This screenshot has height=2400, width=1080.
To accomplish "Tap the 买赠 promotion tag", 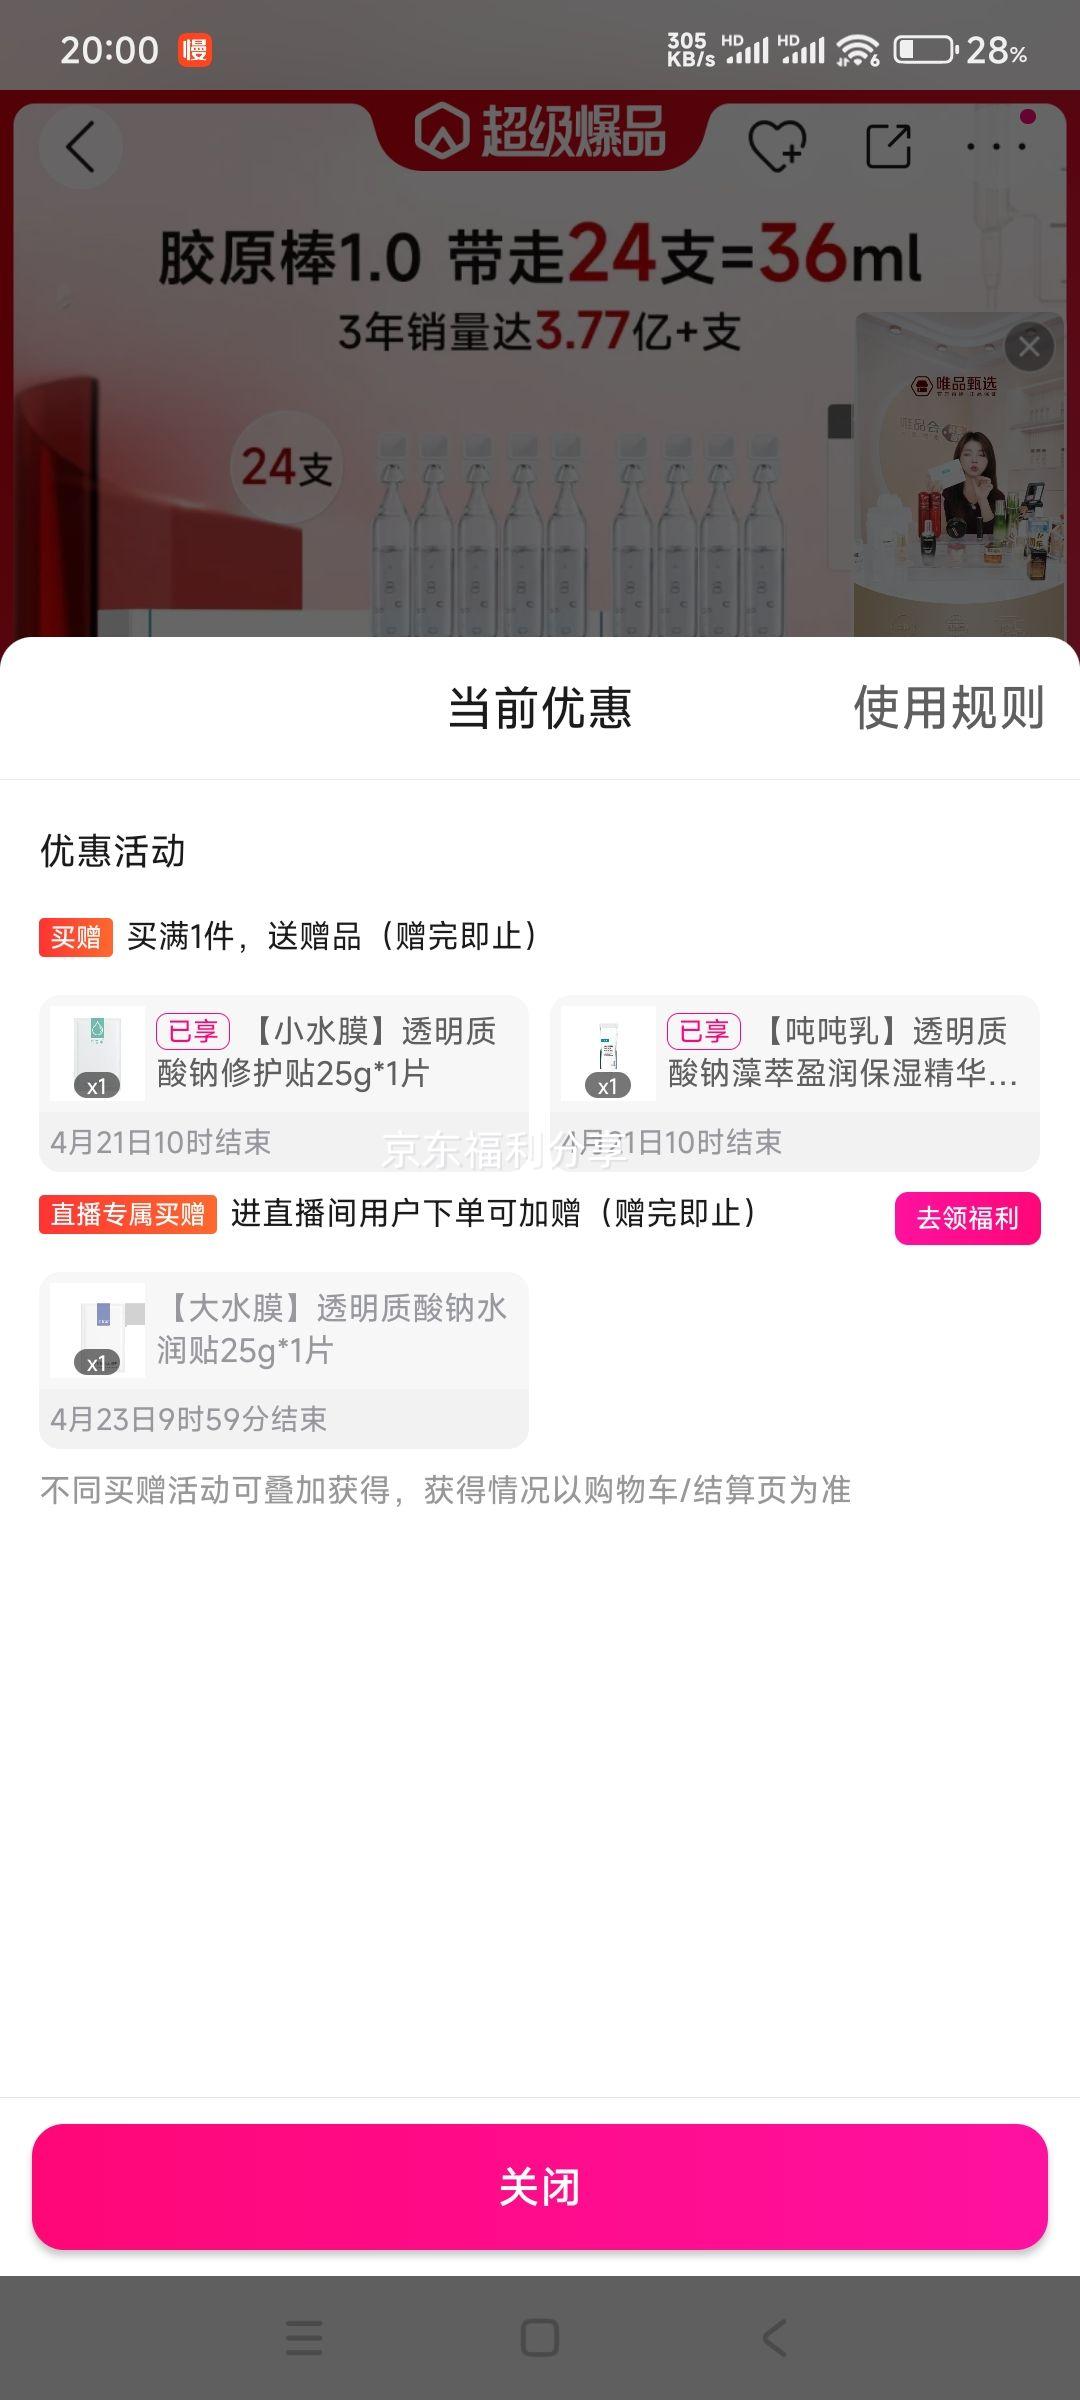I will [76, 937].
